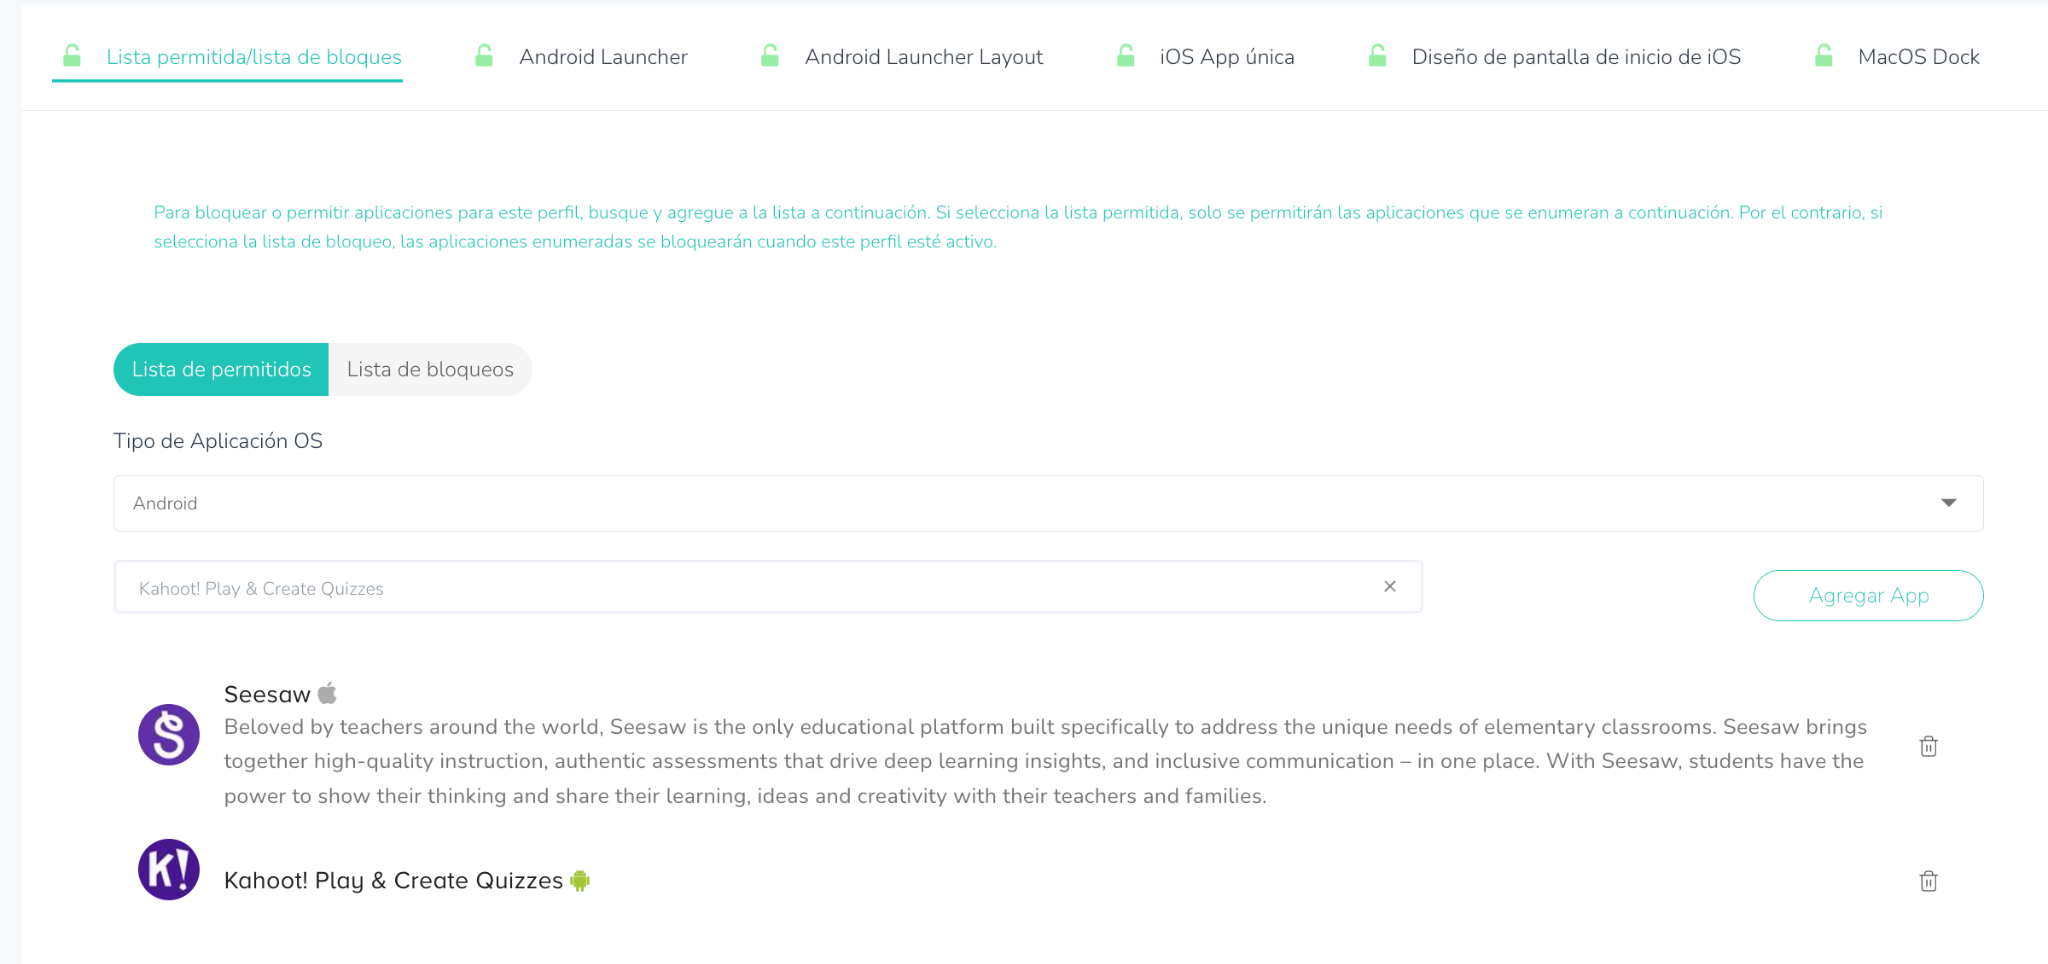The height and width of the screenshot is (964, 2048).
Task: Click lock icon beside MacOS Dock tab
Action: point(1823,56)
